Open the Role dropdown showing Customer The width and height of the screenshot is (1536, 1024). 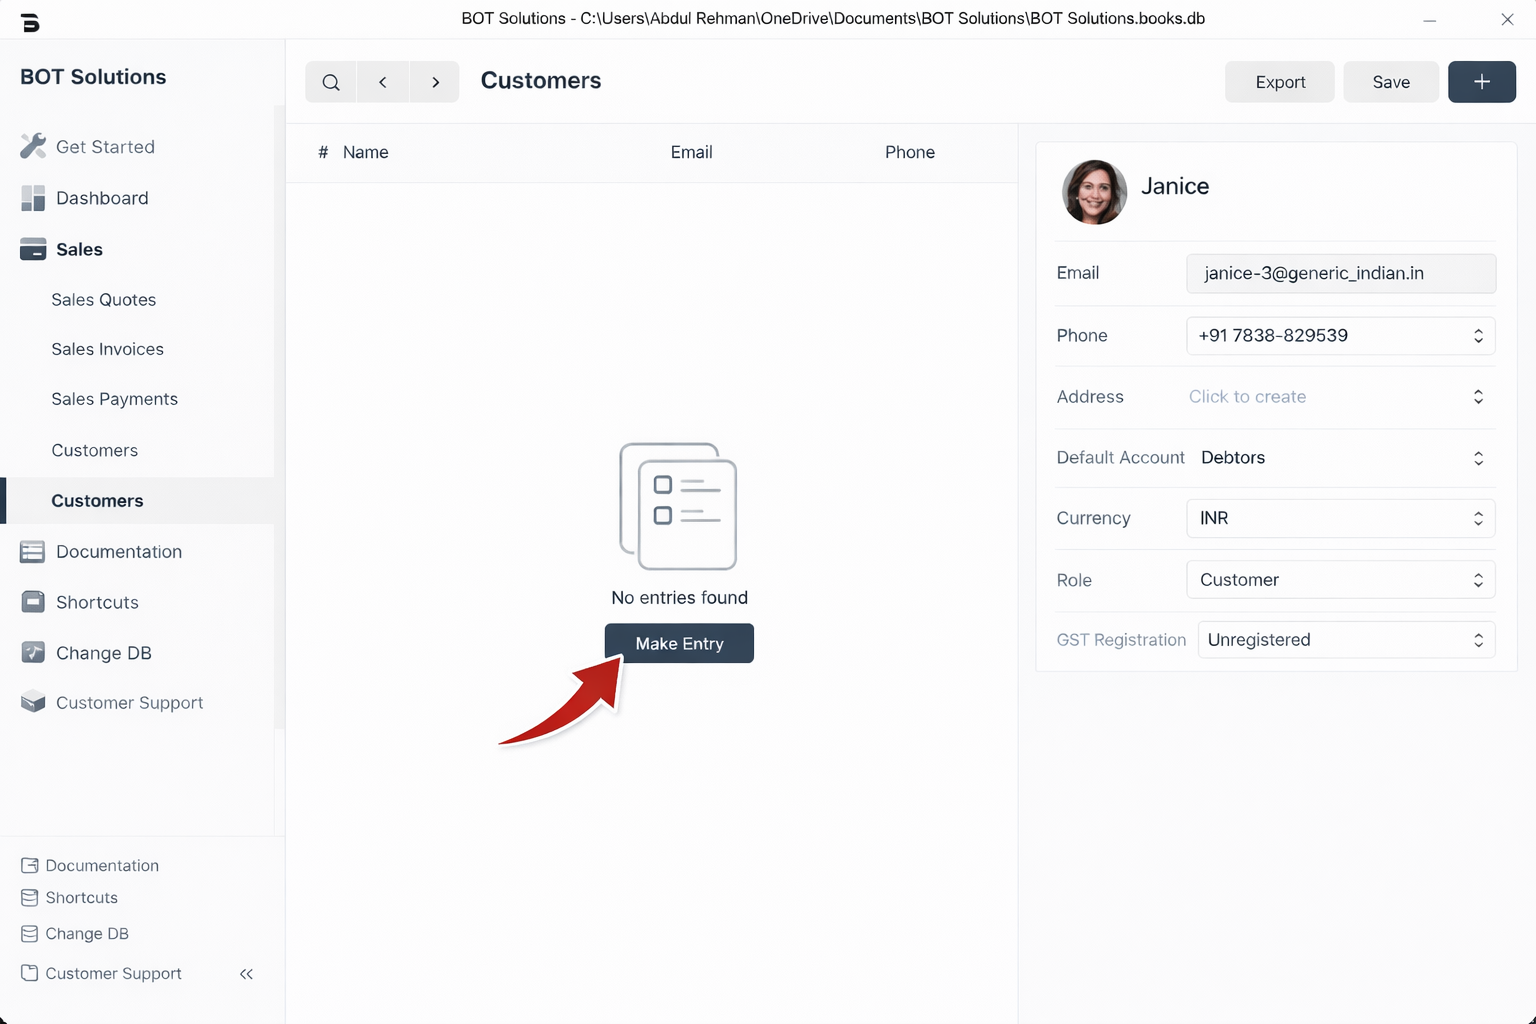1340,580
